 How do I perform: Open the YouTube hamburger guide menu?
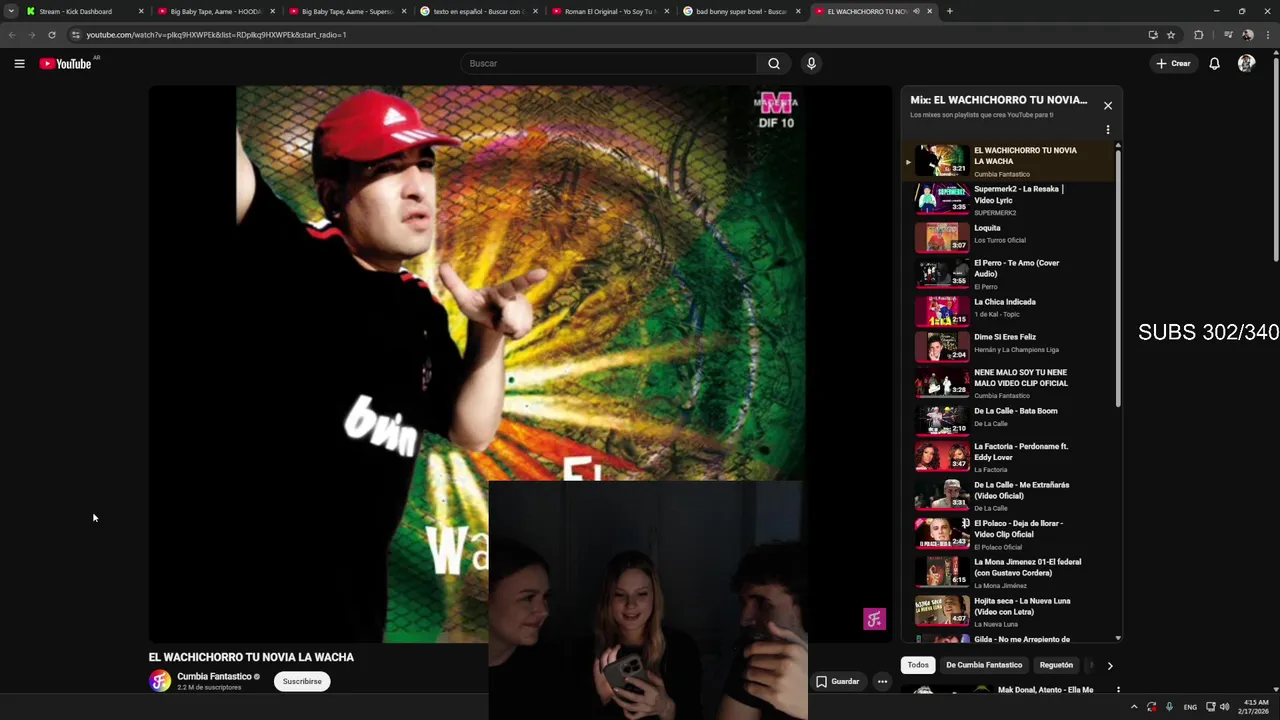click(x=19, y=63)
